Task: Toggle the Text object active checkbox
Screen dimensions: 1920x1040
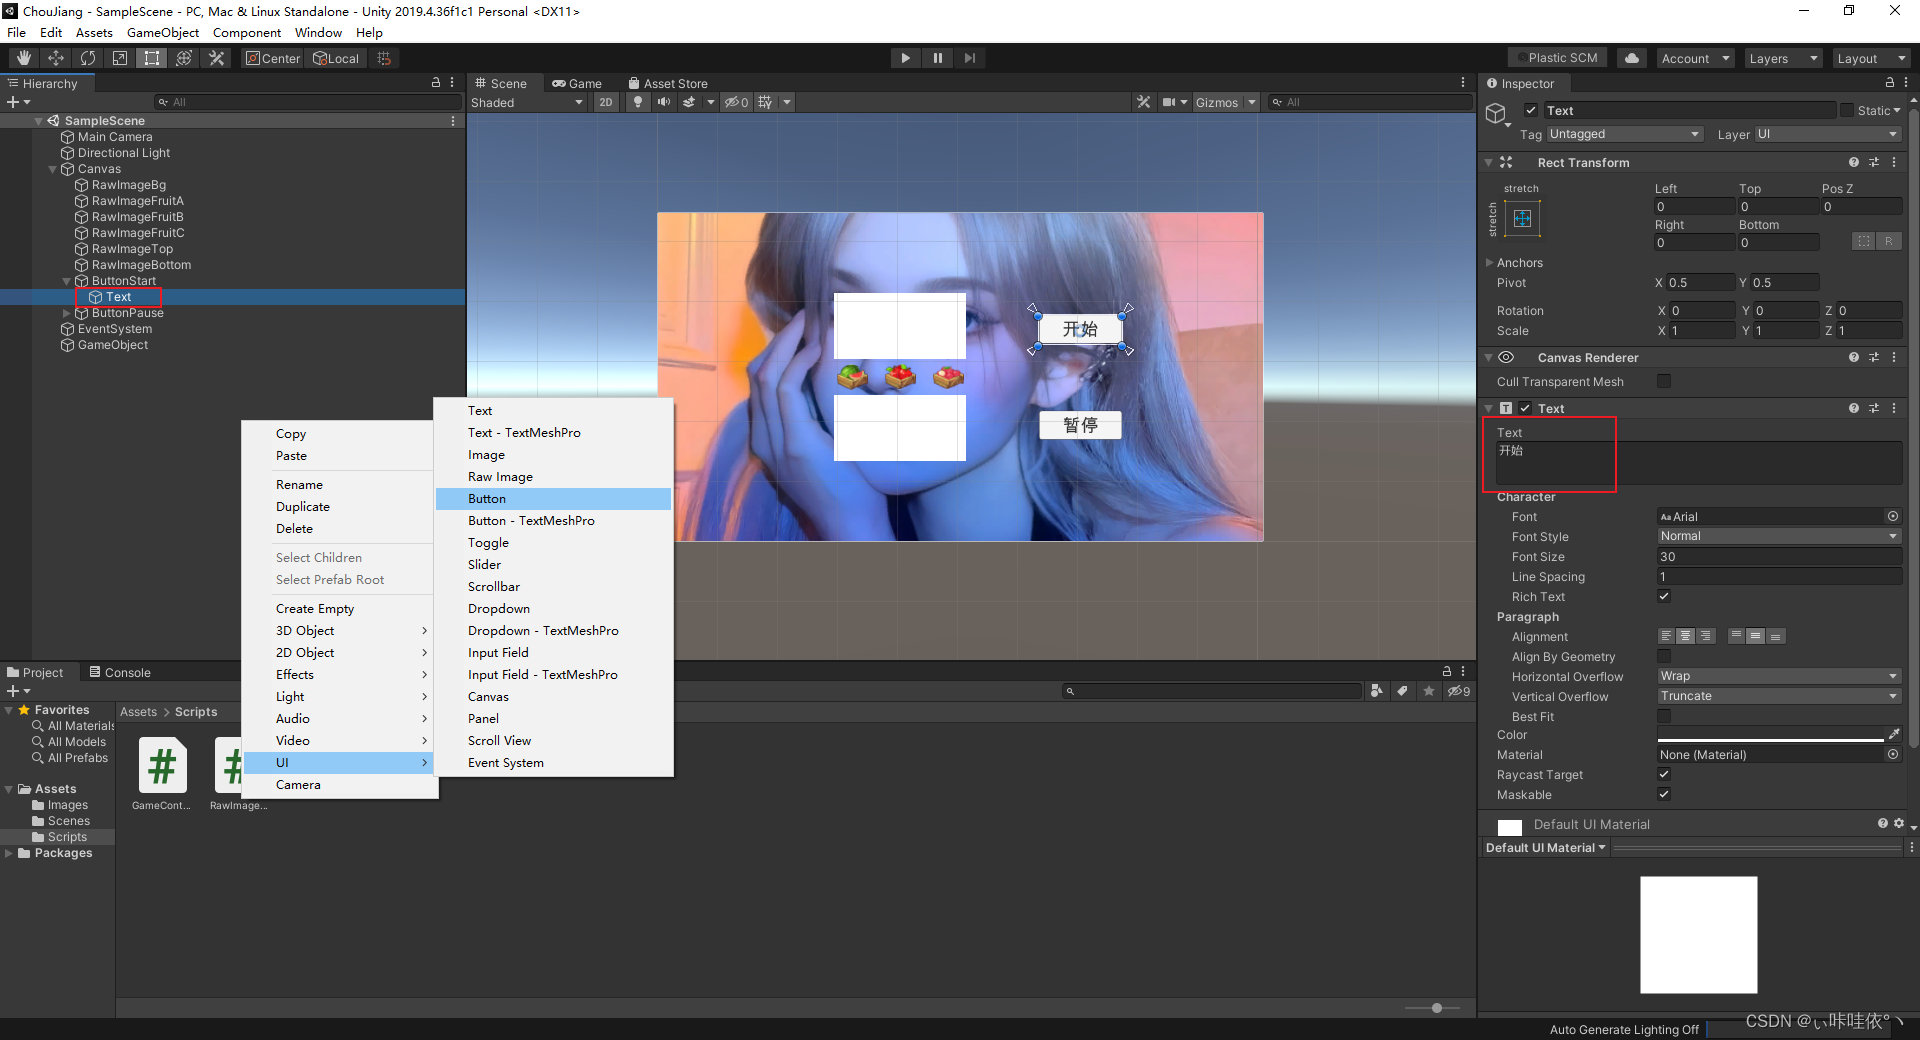Action: [1531, 110]
